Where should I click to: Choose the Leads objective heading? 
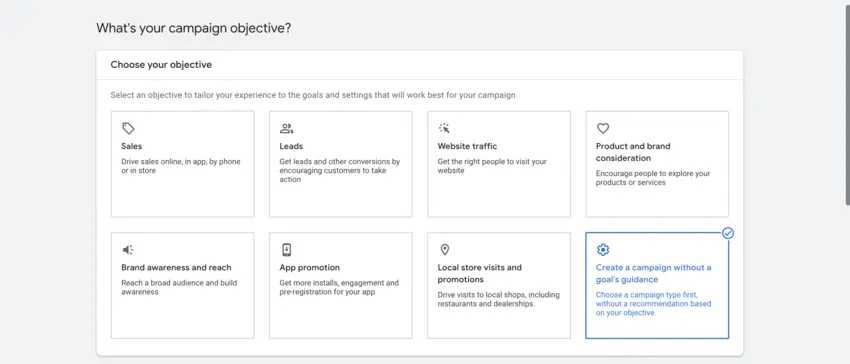291,146
